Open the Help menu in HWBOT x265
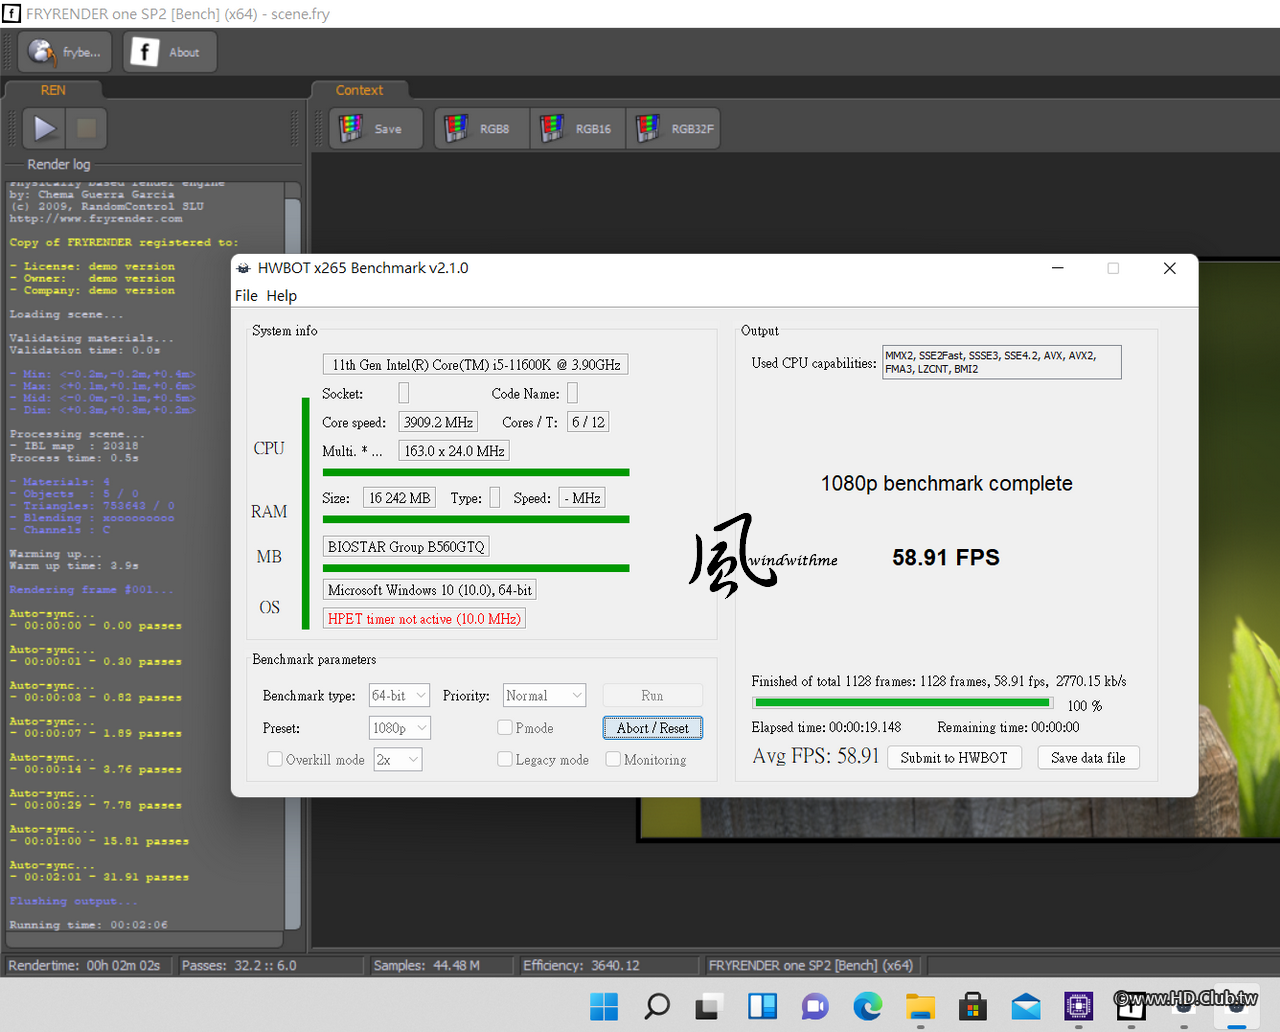 point(282,296)
